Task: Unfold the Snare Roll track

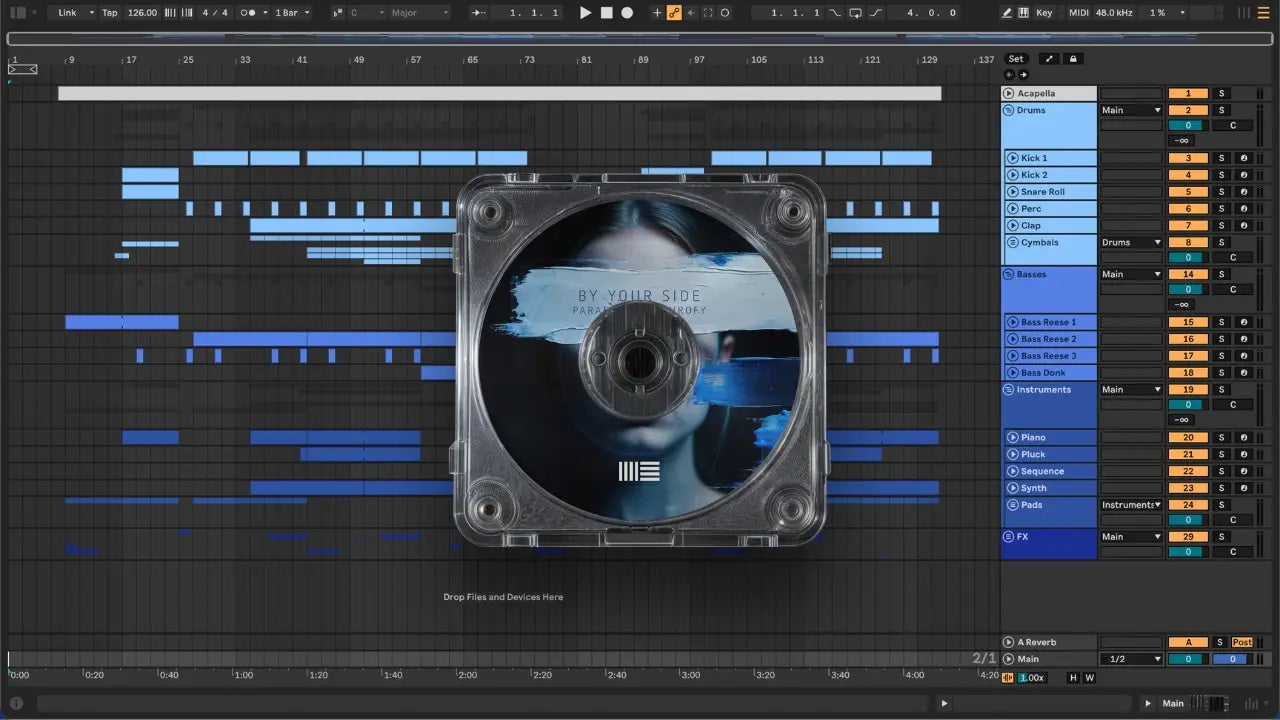Action: pos(1013,192)
